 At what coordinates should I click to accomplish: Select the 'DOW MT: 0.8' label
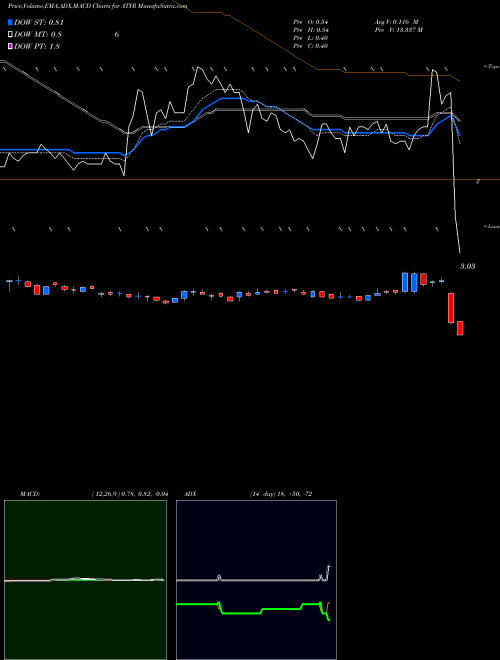pyautogui.click(x=38, y=34)
